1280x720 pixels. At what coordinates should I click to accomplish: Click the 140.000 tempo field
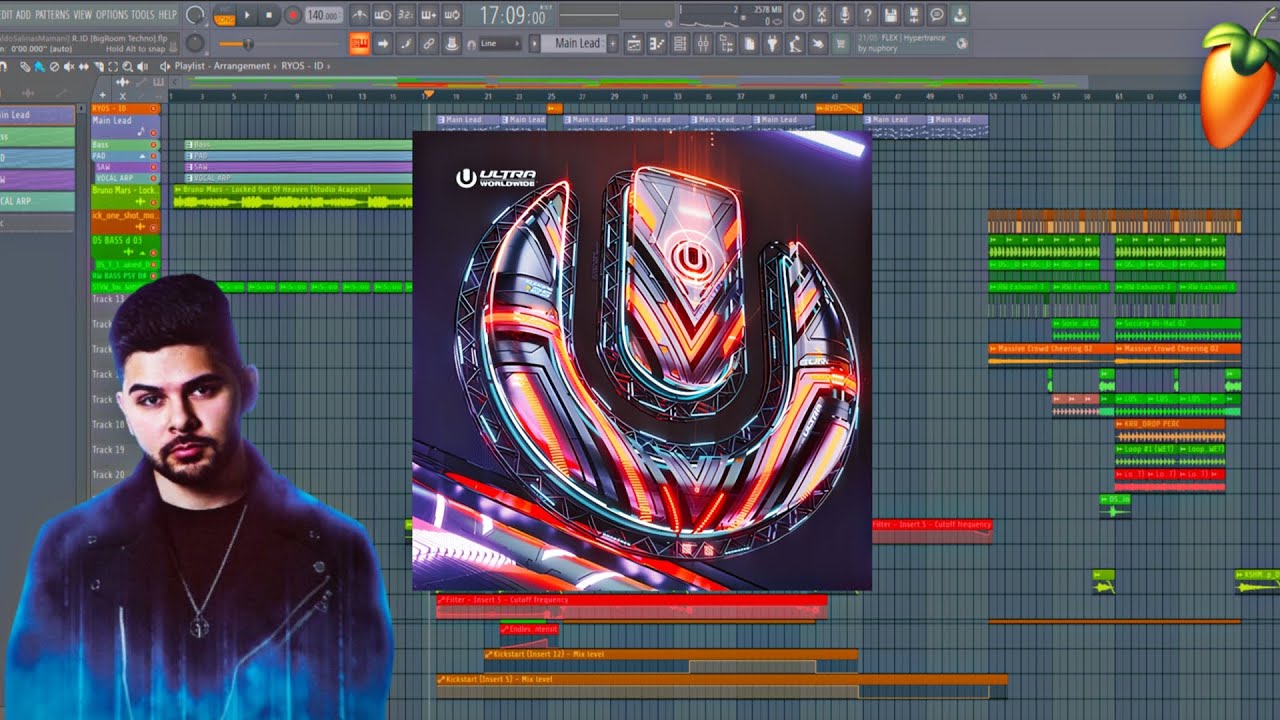(x=323, y=15)
